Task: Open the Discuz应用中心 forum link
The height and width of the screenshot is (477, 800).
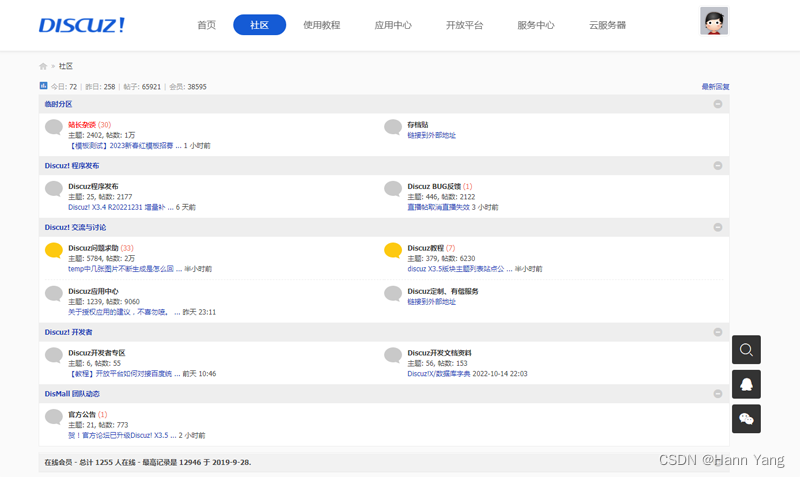Action: (93, 291)
